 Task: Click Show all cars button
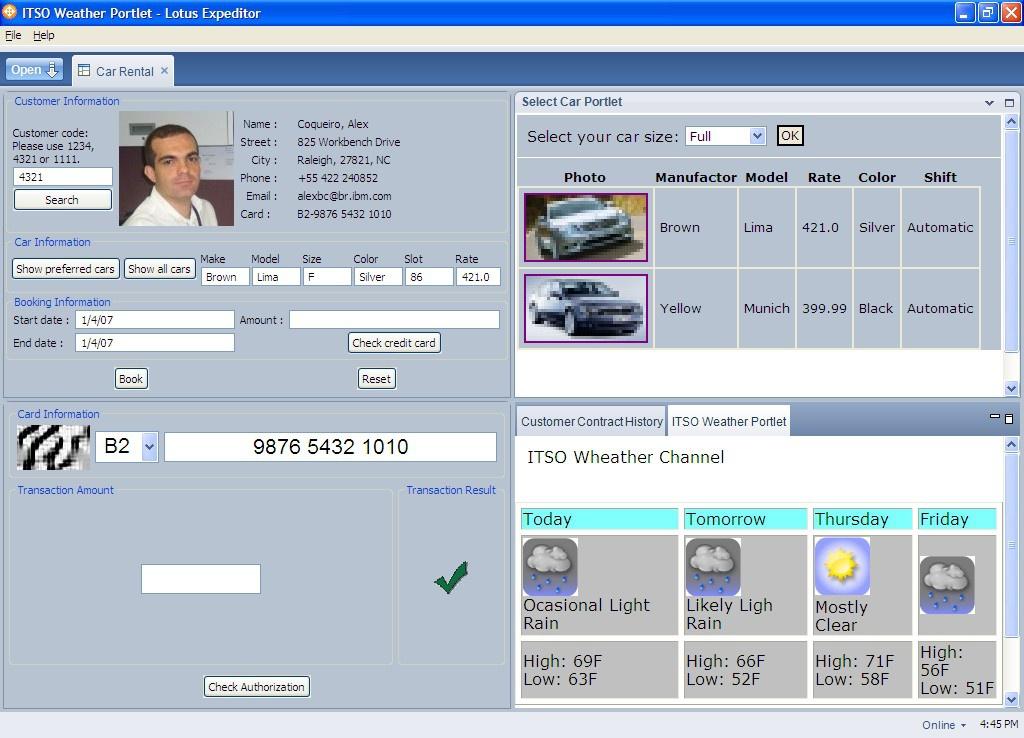(159, 269)
